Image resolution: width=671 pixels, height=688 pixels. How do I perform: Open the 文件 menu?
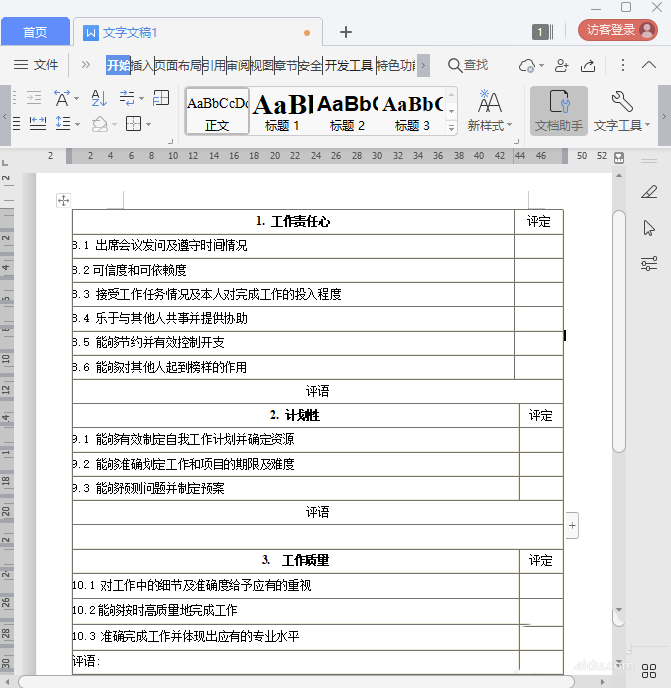[36, 65]
